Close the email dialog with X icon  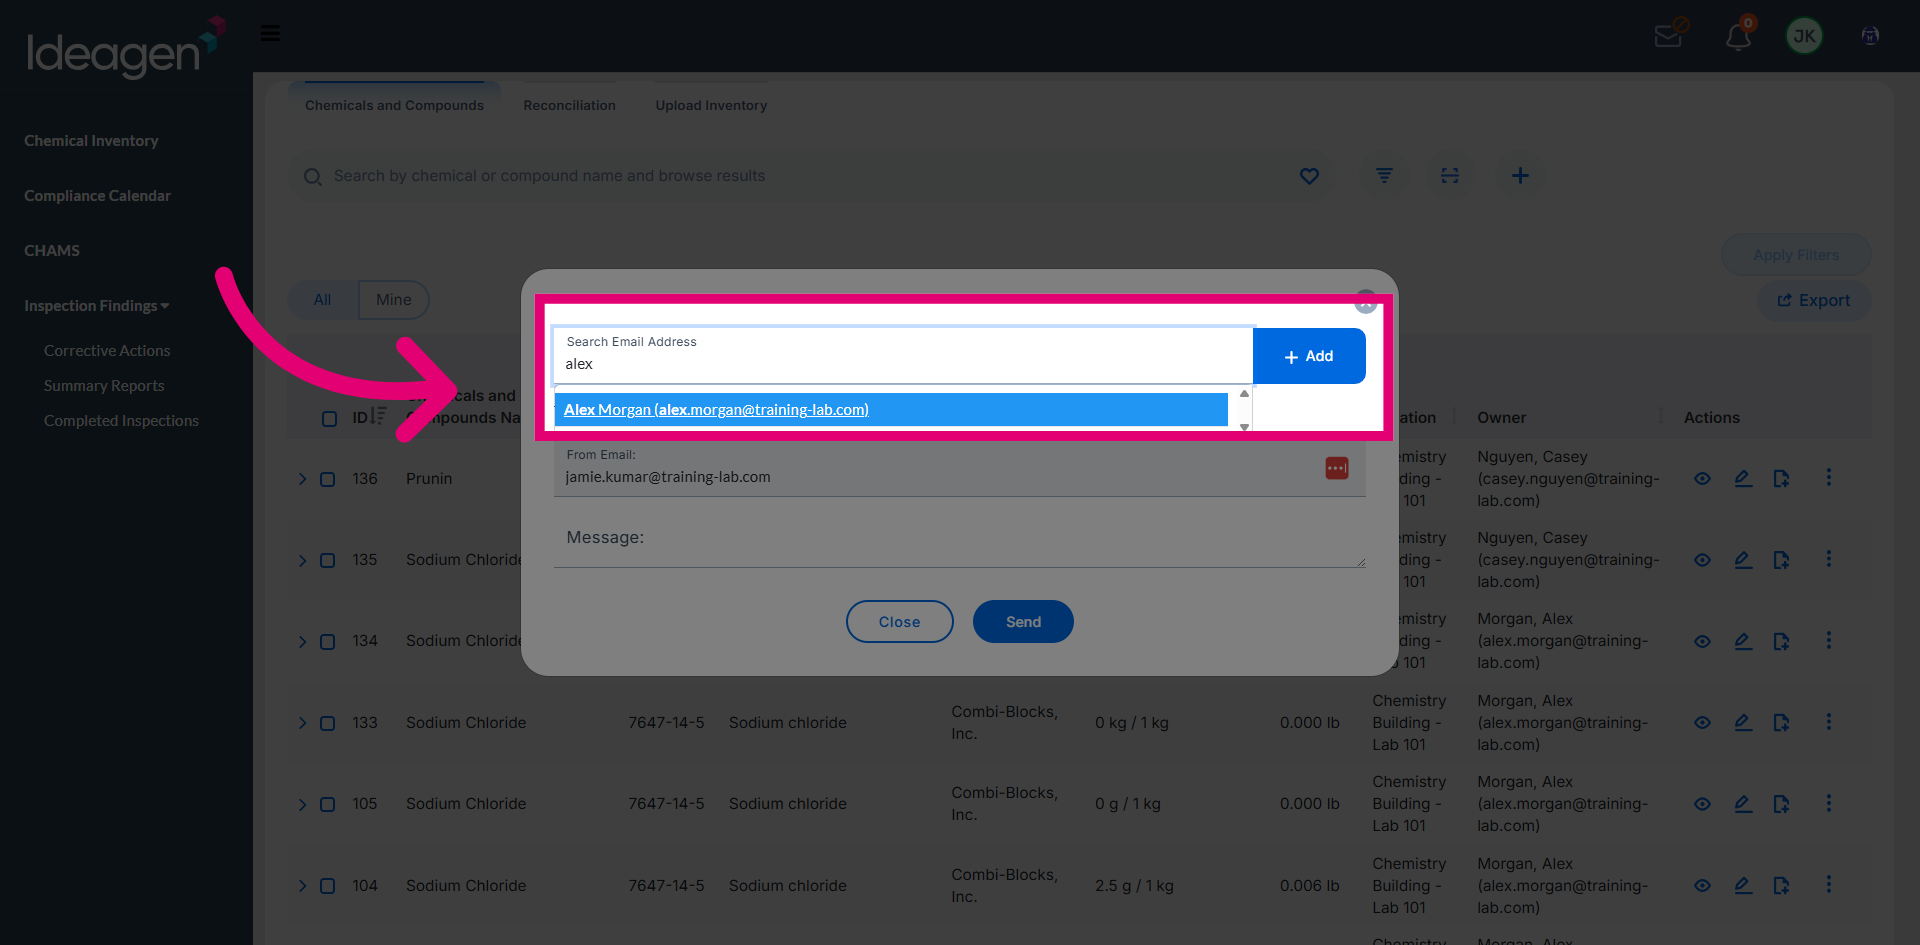pyautogui.click(x=1366, y=301)
